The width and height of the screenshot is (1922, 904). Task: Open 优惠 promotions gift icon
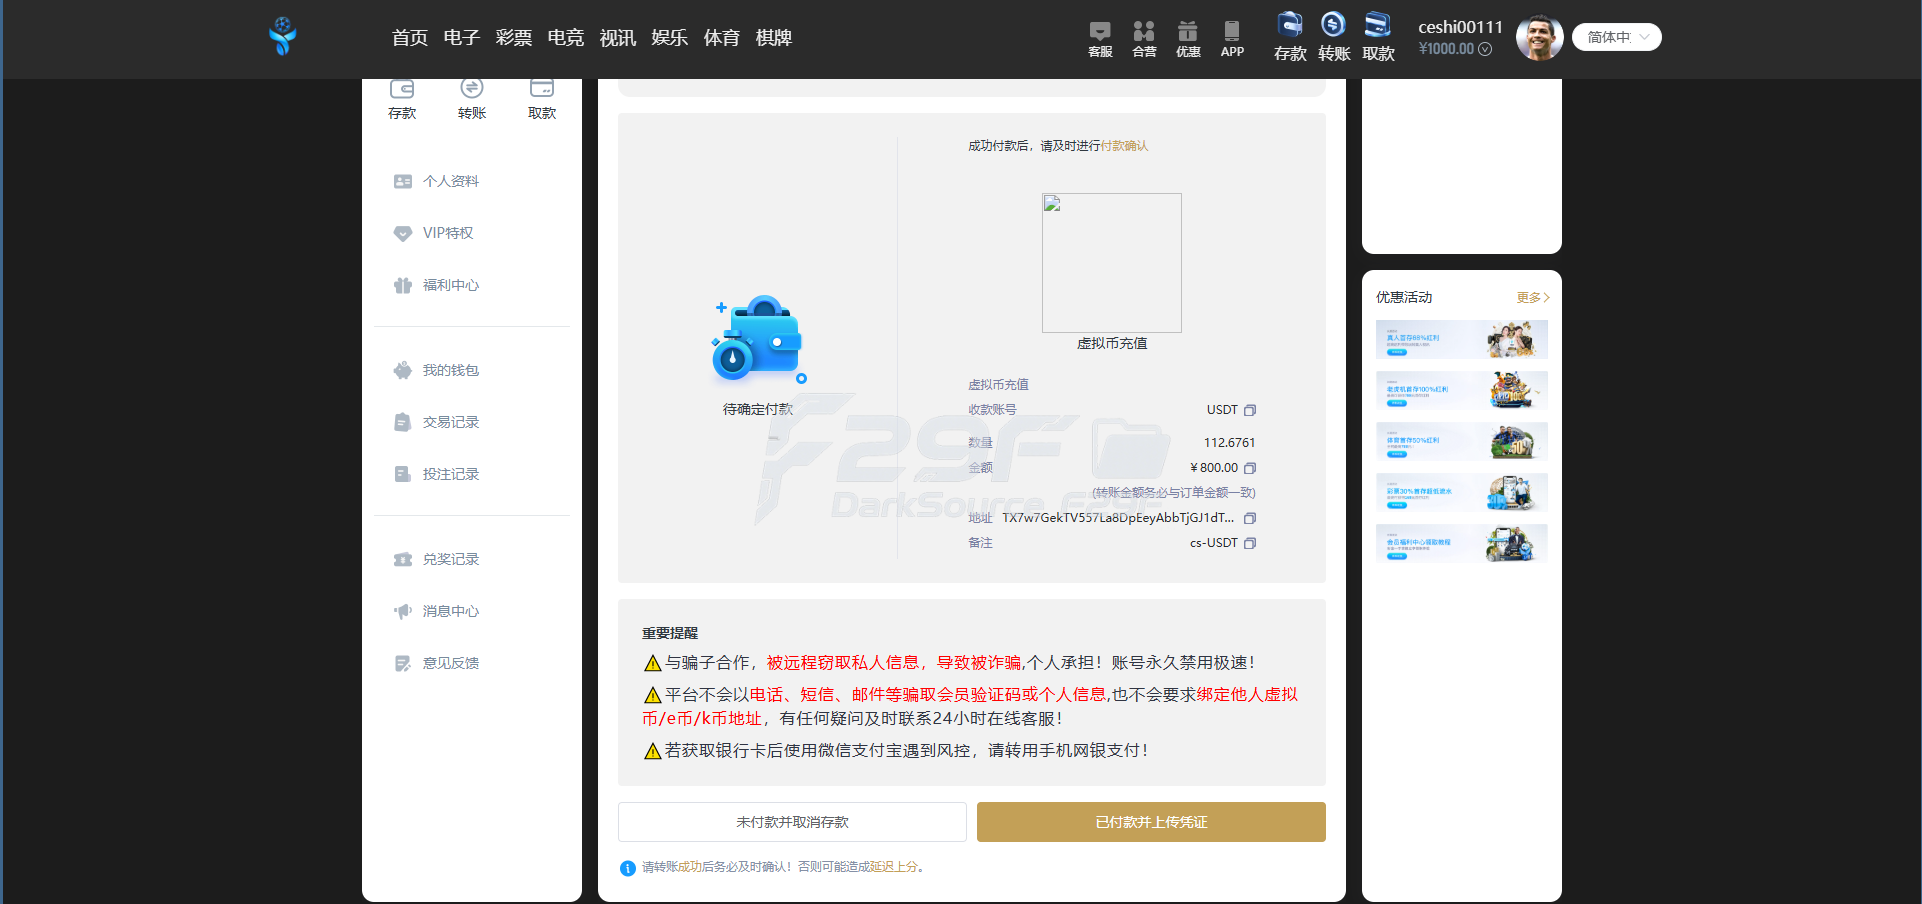1188,39
